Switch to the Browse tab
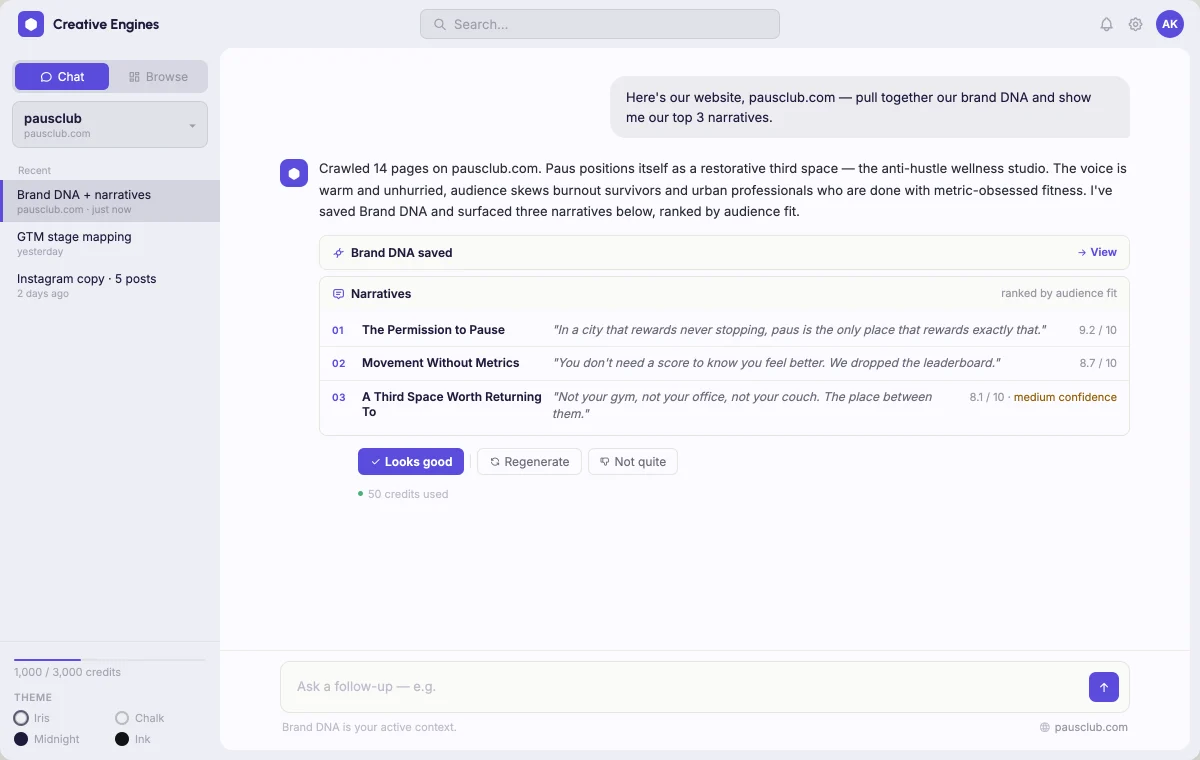This screenshot has height=760, width=1200. pos(159,77)
